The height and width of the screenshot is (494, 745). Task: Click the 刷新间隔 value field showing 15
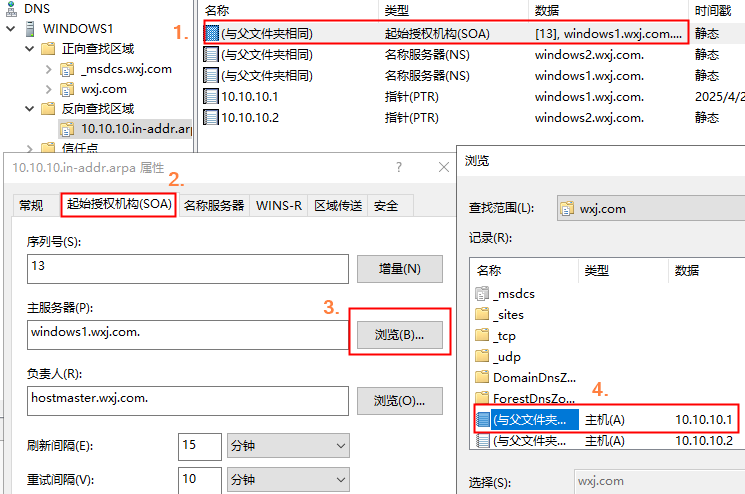(200, 446)
